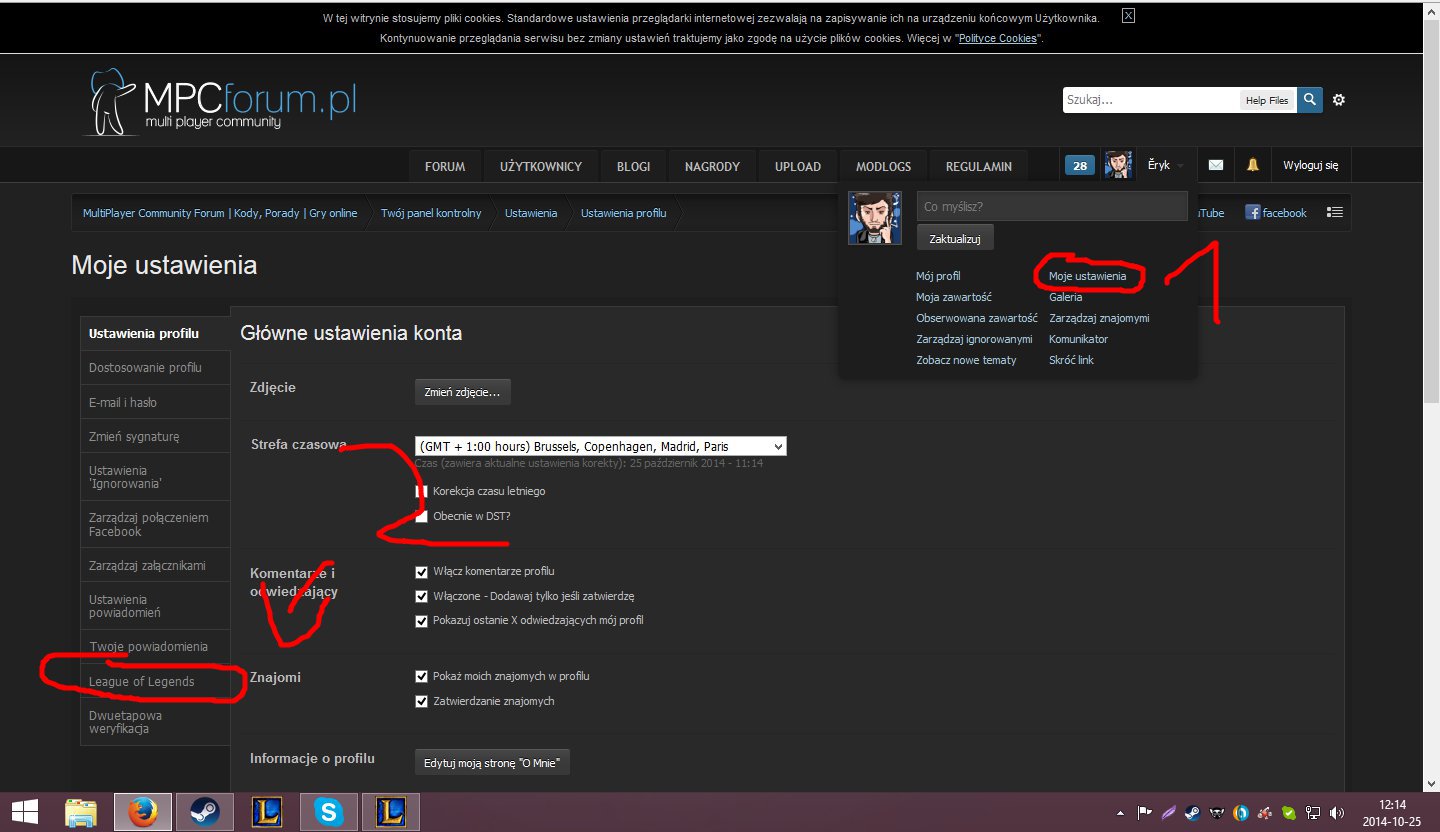Open the messages envelope icon
The height and width of the screenshot is (832, 1440).
(x=1215, y=166)
